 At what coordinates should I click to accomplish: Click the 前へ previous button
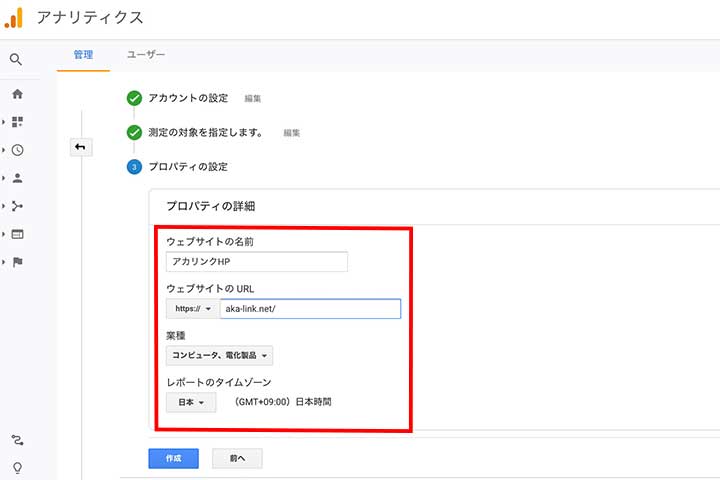coord(237,458)
